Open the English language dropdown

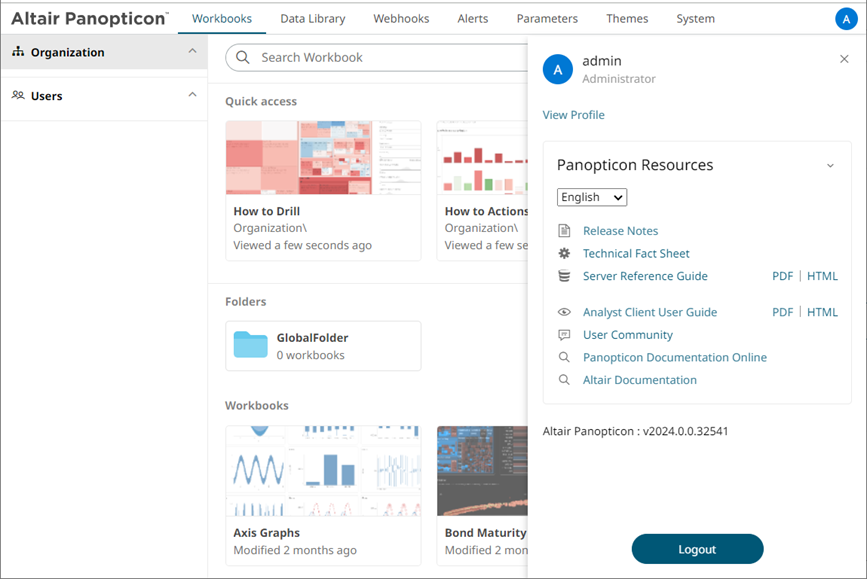[x=592, y=197]
